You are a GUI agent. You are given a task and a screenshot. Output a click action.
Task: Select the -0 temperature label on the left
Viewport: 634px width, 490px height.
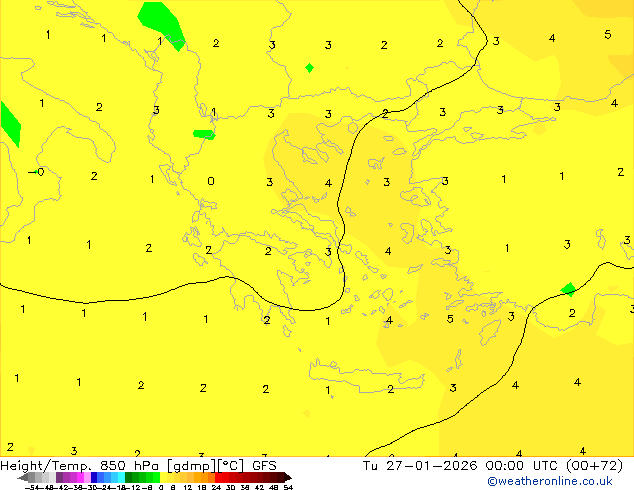click(38, 172)
